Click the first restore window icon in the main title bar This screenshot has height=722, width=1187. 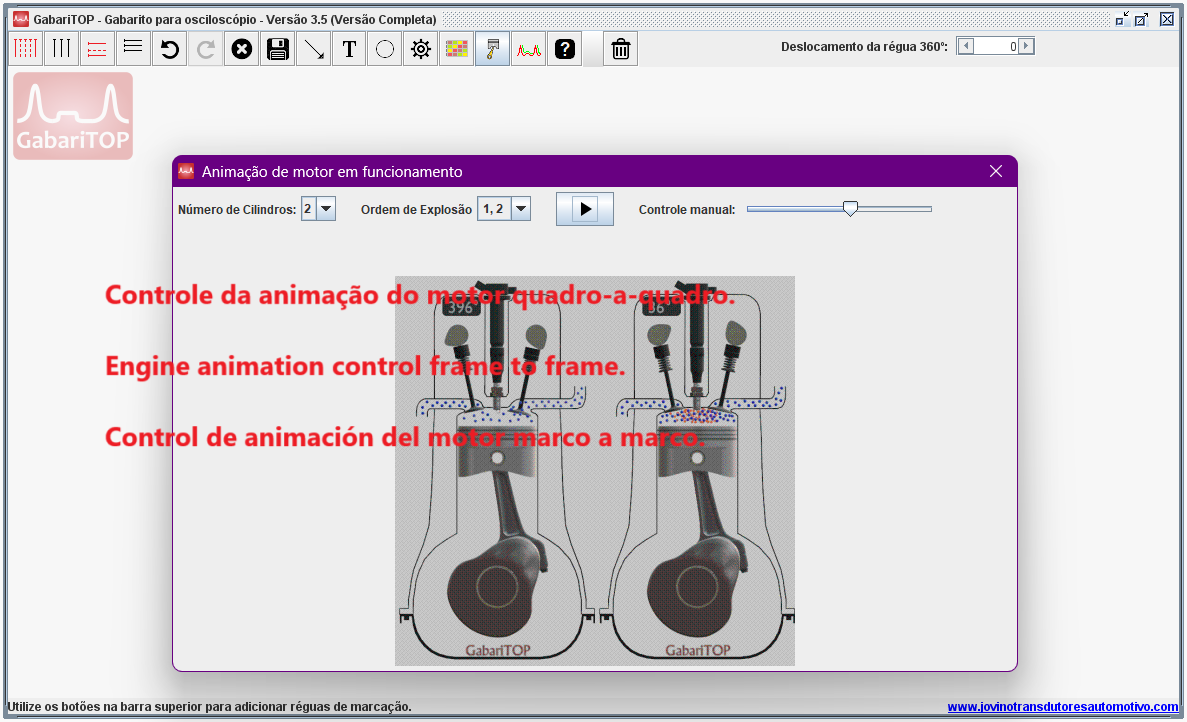tap(1123, 19)
